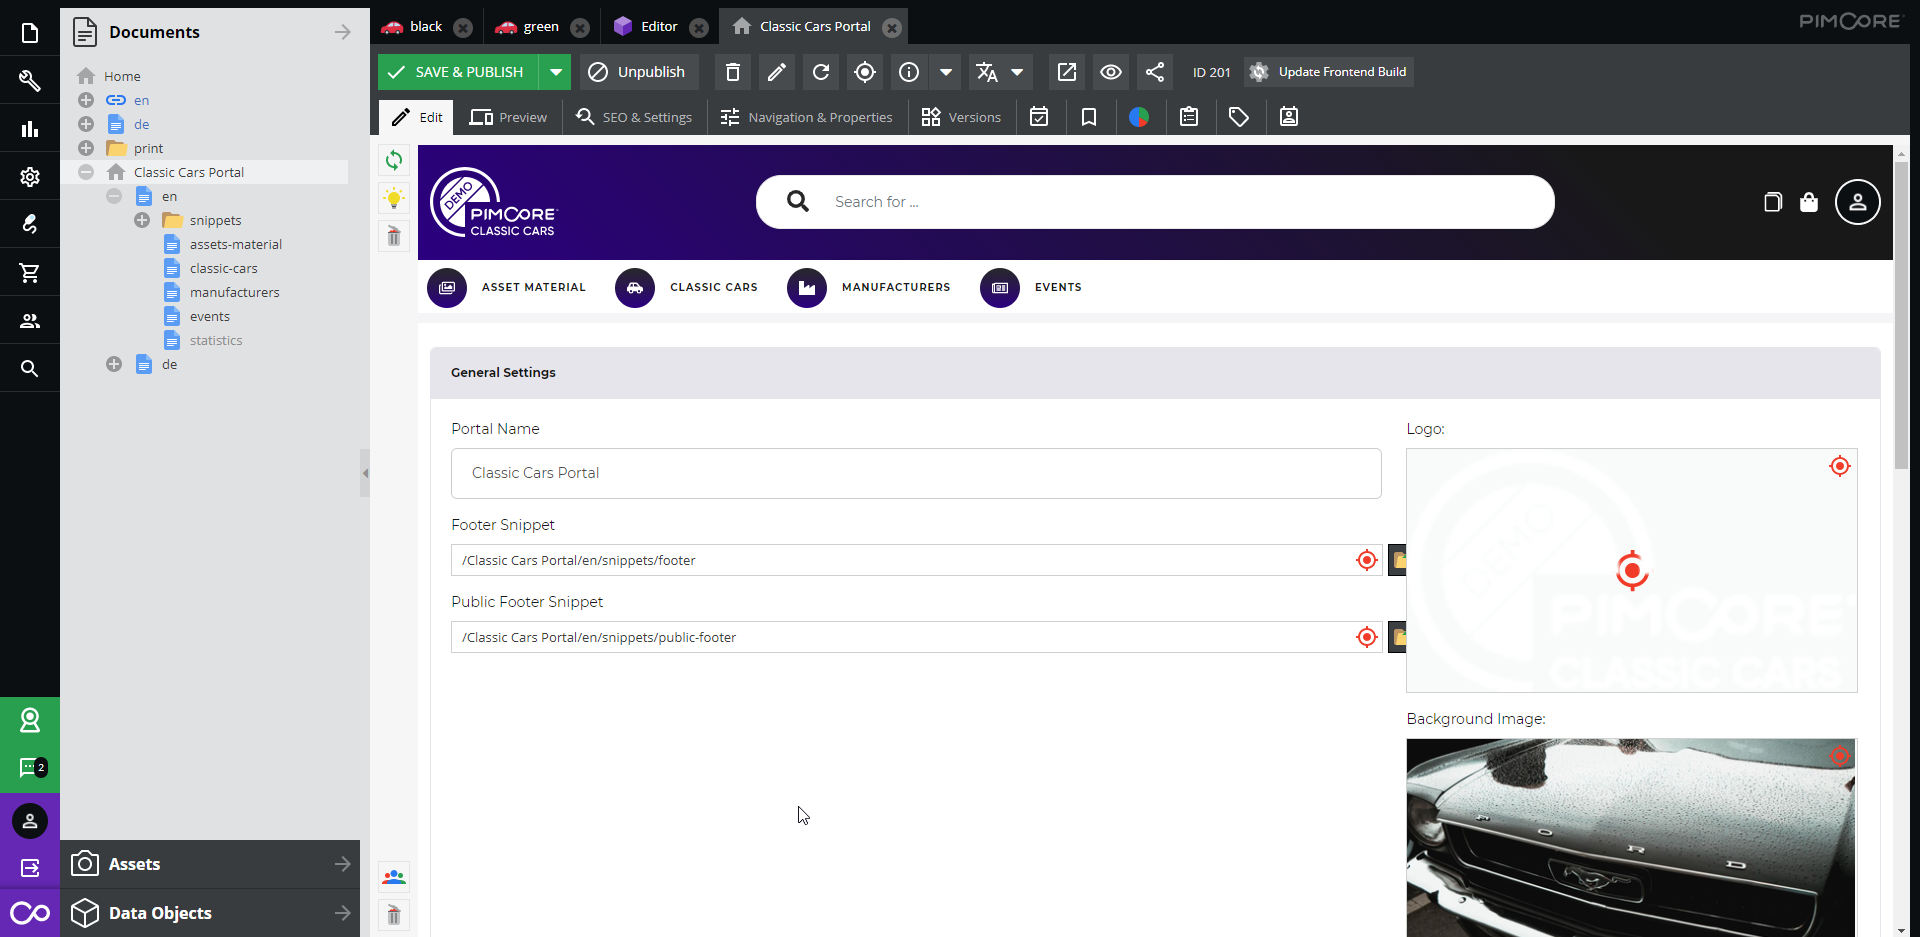Open the dropdown arrow next to info icon
This screenshot has height=937, width=1920.
pos(946,72)
